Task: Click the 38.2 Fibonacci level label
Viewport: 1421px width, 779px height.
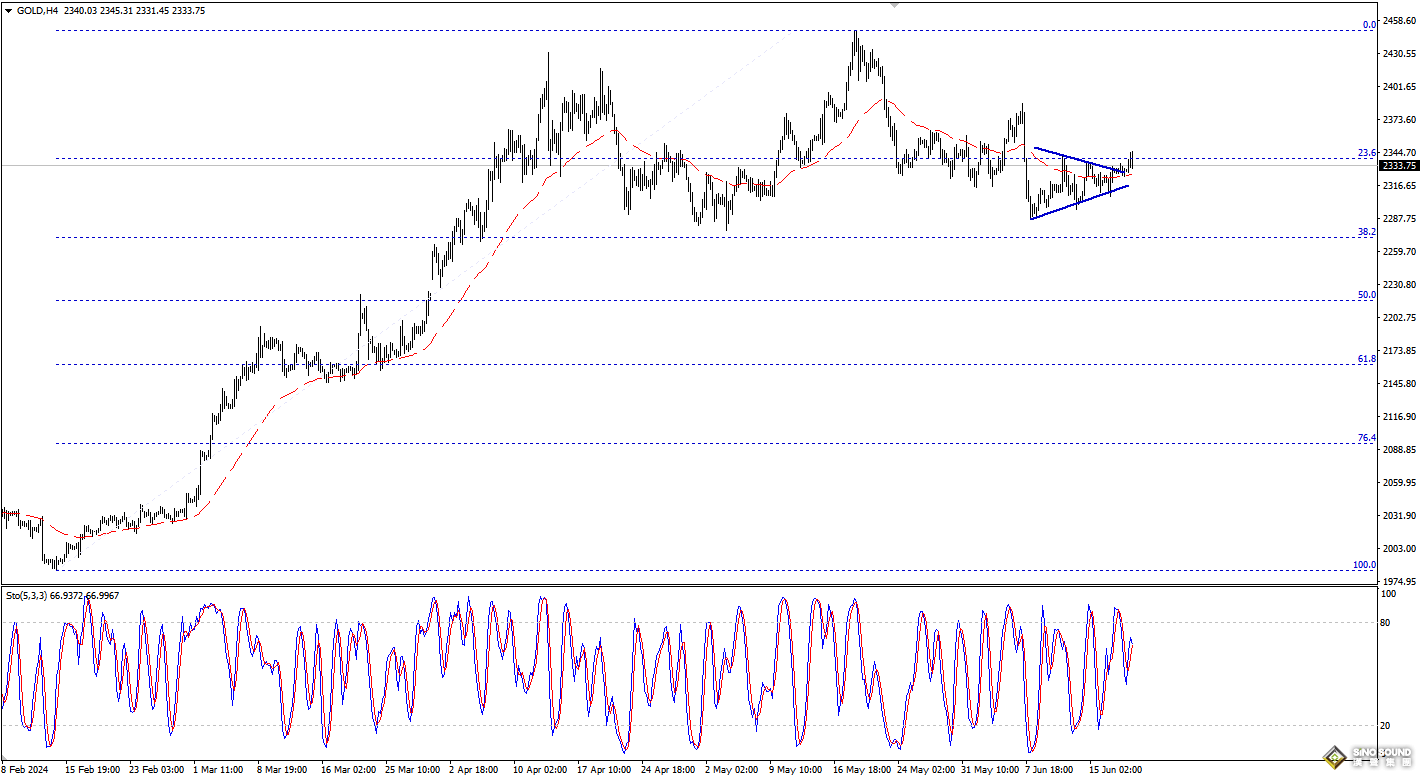Action: click(1367, 232)
